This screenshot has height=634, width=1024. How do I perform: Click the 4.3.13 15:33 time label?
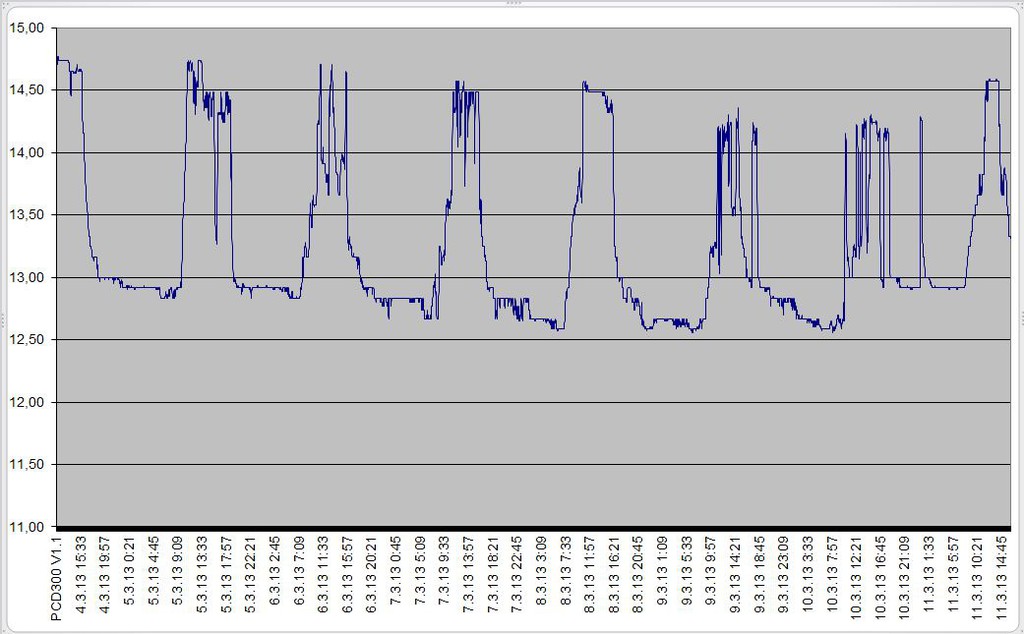pyautogui.click(x=80, y=575)
